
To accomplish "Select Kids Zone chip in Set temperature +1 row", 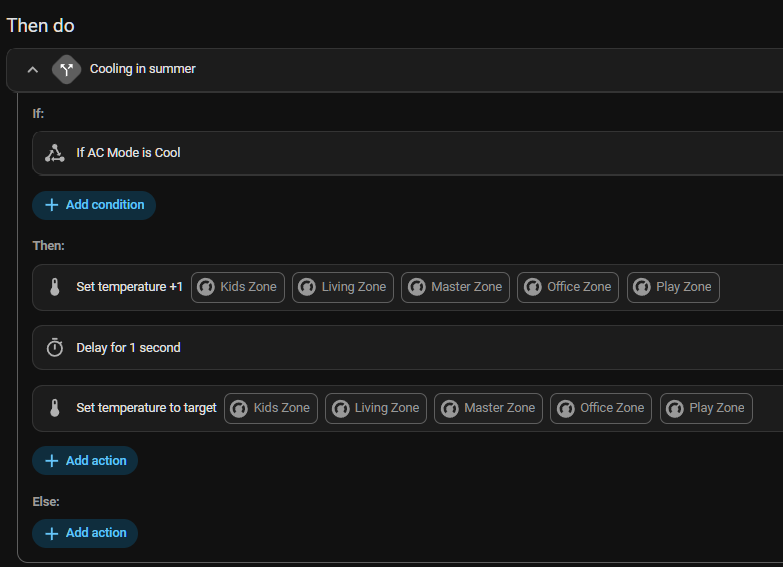I will pos(238,287).
